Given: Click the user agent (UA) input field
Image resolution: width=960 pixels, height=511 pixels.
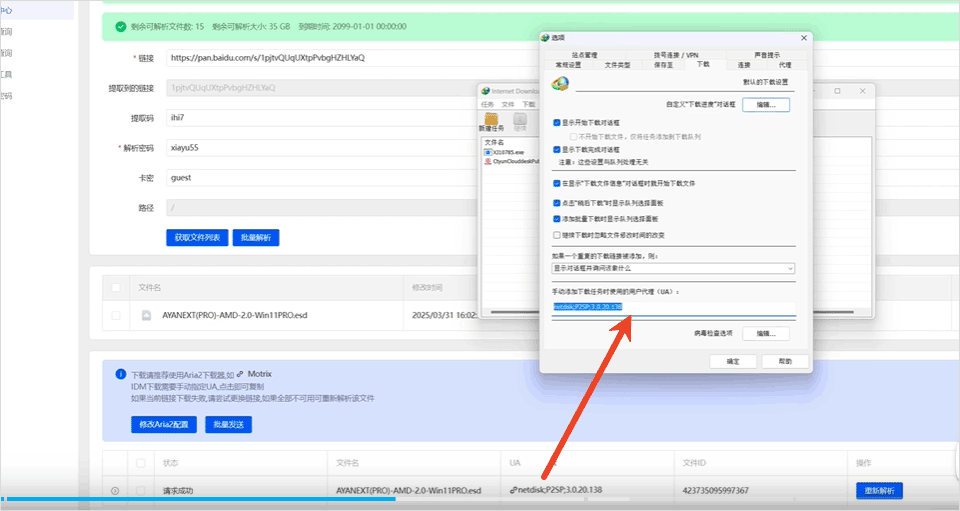Looking at the screenshot, I should click(673, 307).
